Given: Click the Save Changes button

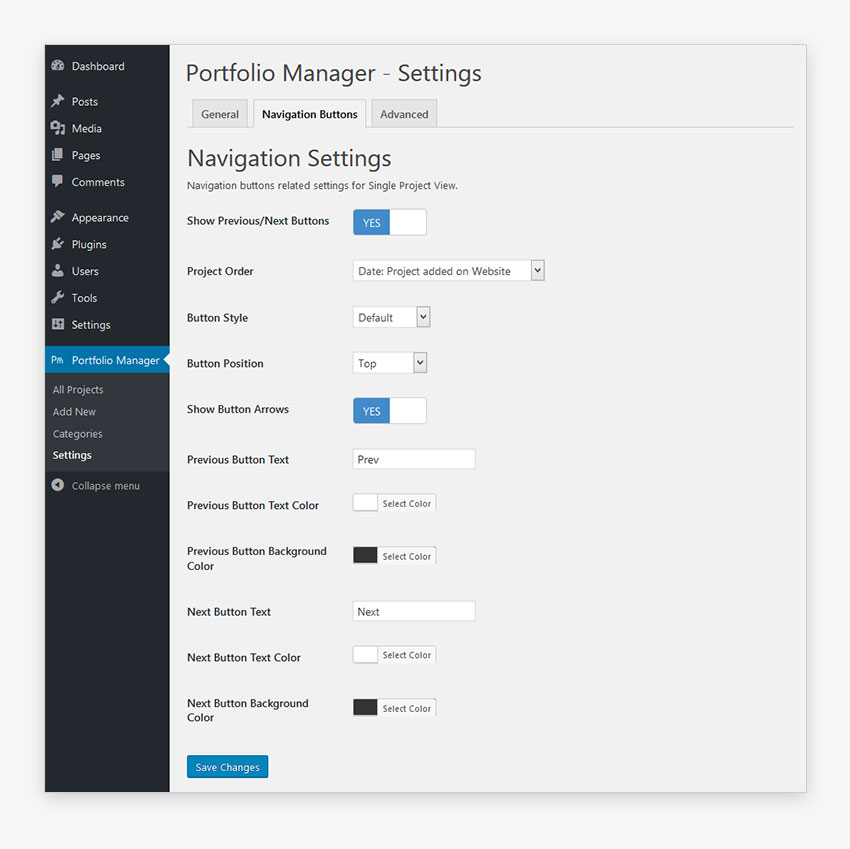Looking at the screenshot, I should point(227,767).
